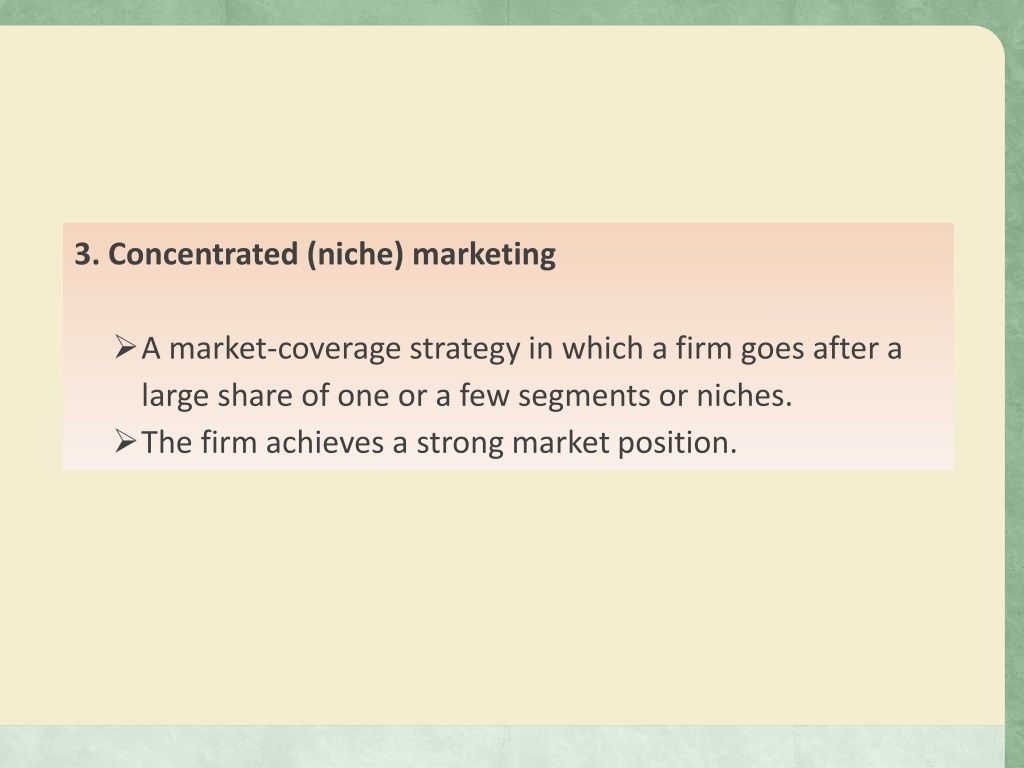Click the dark green border on the right edge
The width and height of the screenshot is (1024, 768).
coord(1014,392)
